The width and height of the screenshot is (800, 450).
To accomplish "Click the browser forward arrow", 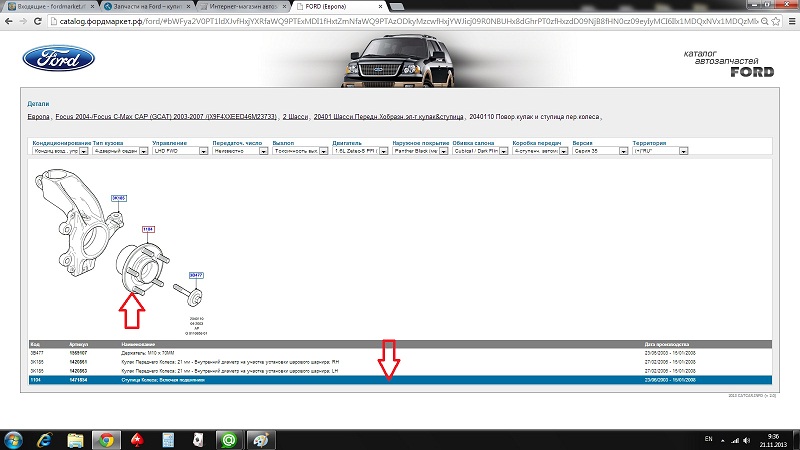I will 23,21.
